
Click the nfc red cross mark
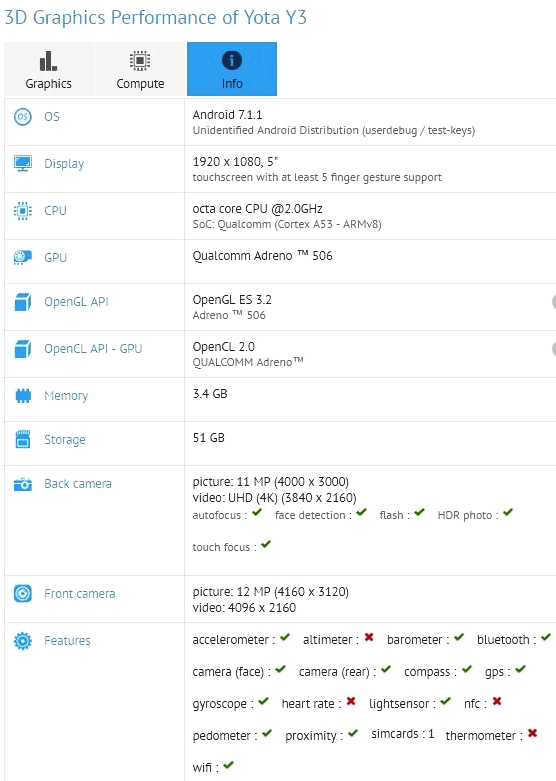pyautogui.click(x=497, y=701)
